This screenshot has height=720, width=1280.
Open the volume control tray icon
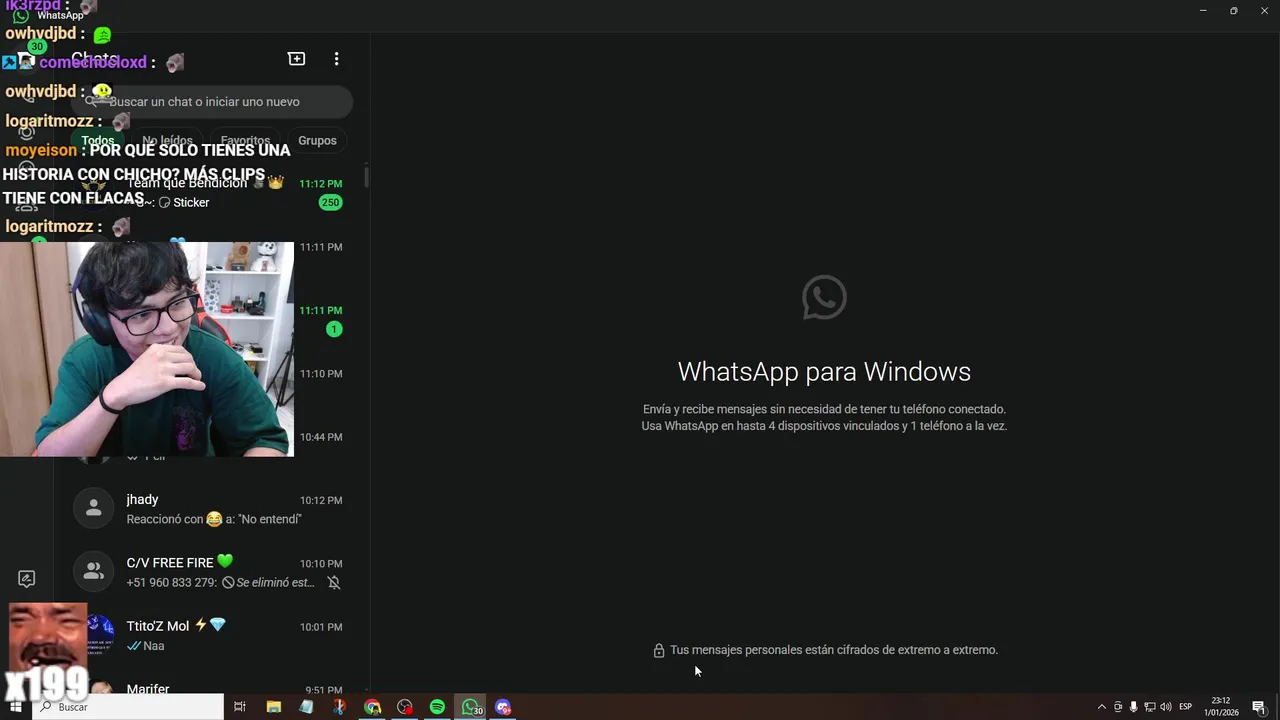pos(1166,707)
